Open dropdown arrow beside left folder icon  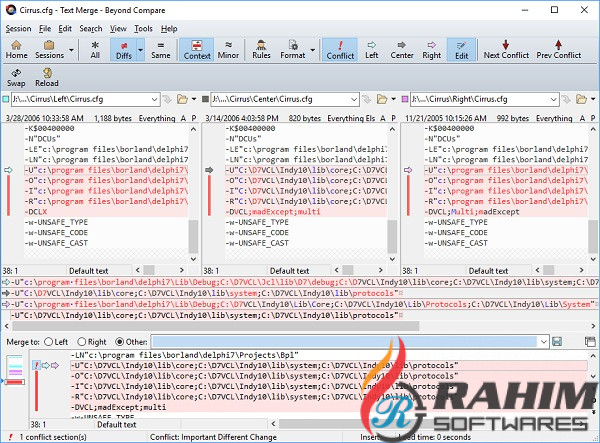[x=194, y=99]
